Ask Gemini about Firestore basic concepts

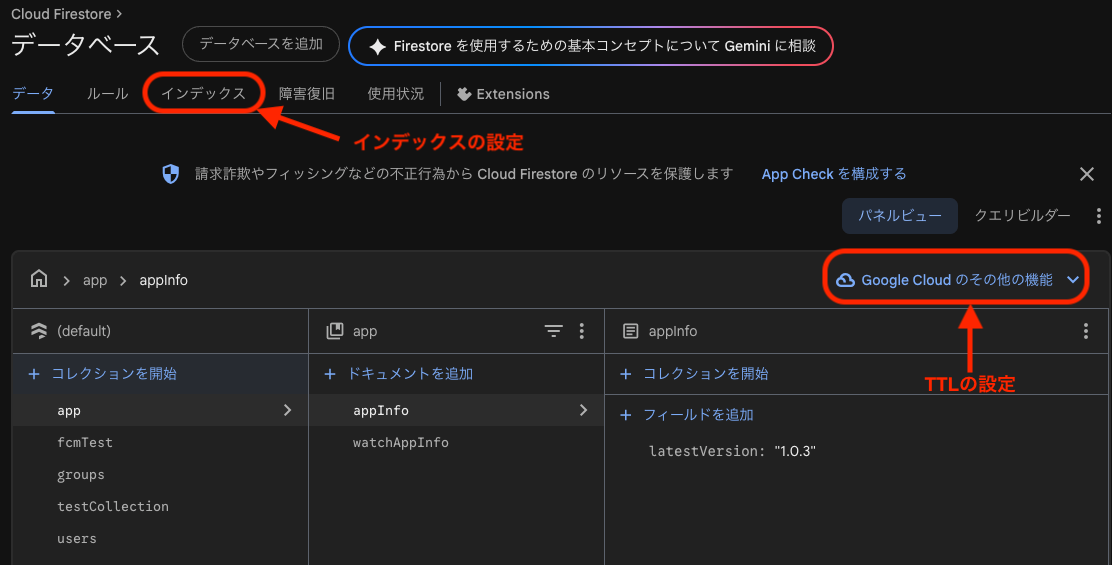click(x=591, y=46)
